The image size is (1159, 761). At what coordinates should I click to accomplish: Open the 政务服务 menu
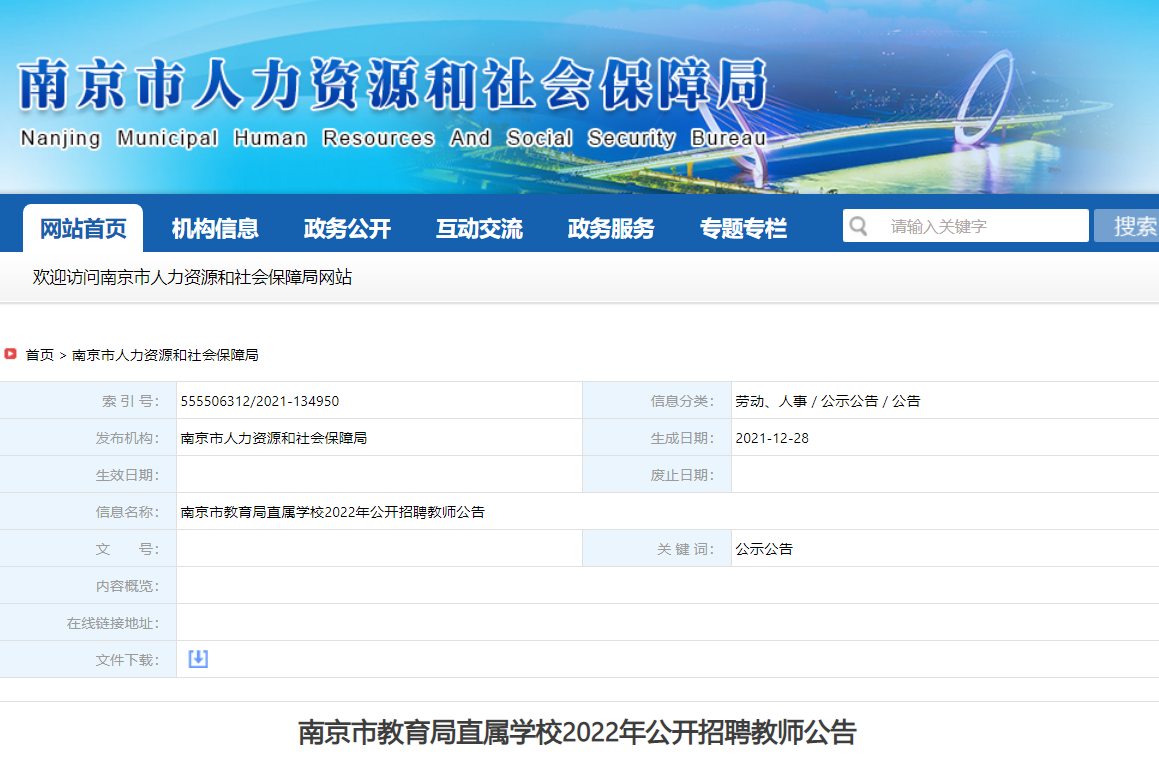[611, 228]
